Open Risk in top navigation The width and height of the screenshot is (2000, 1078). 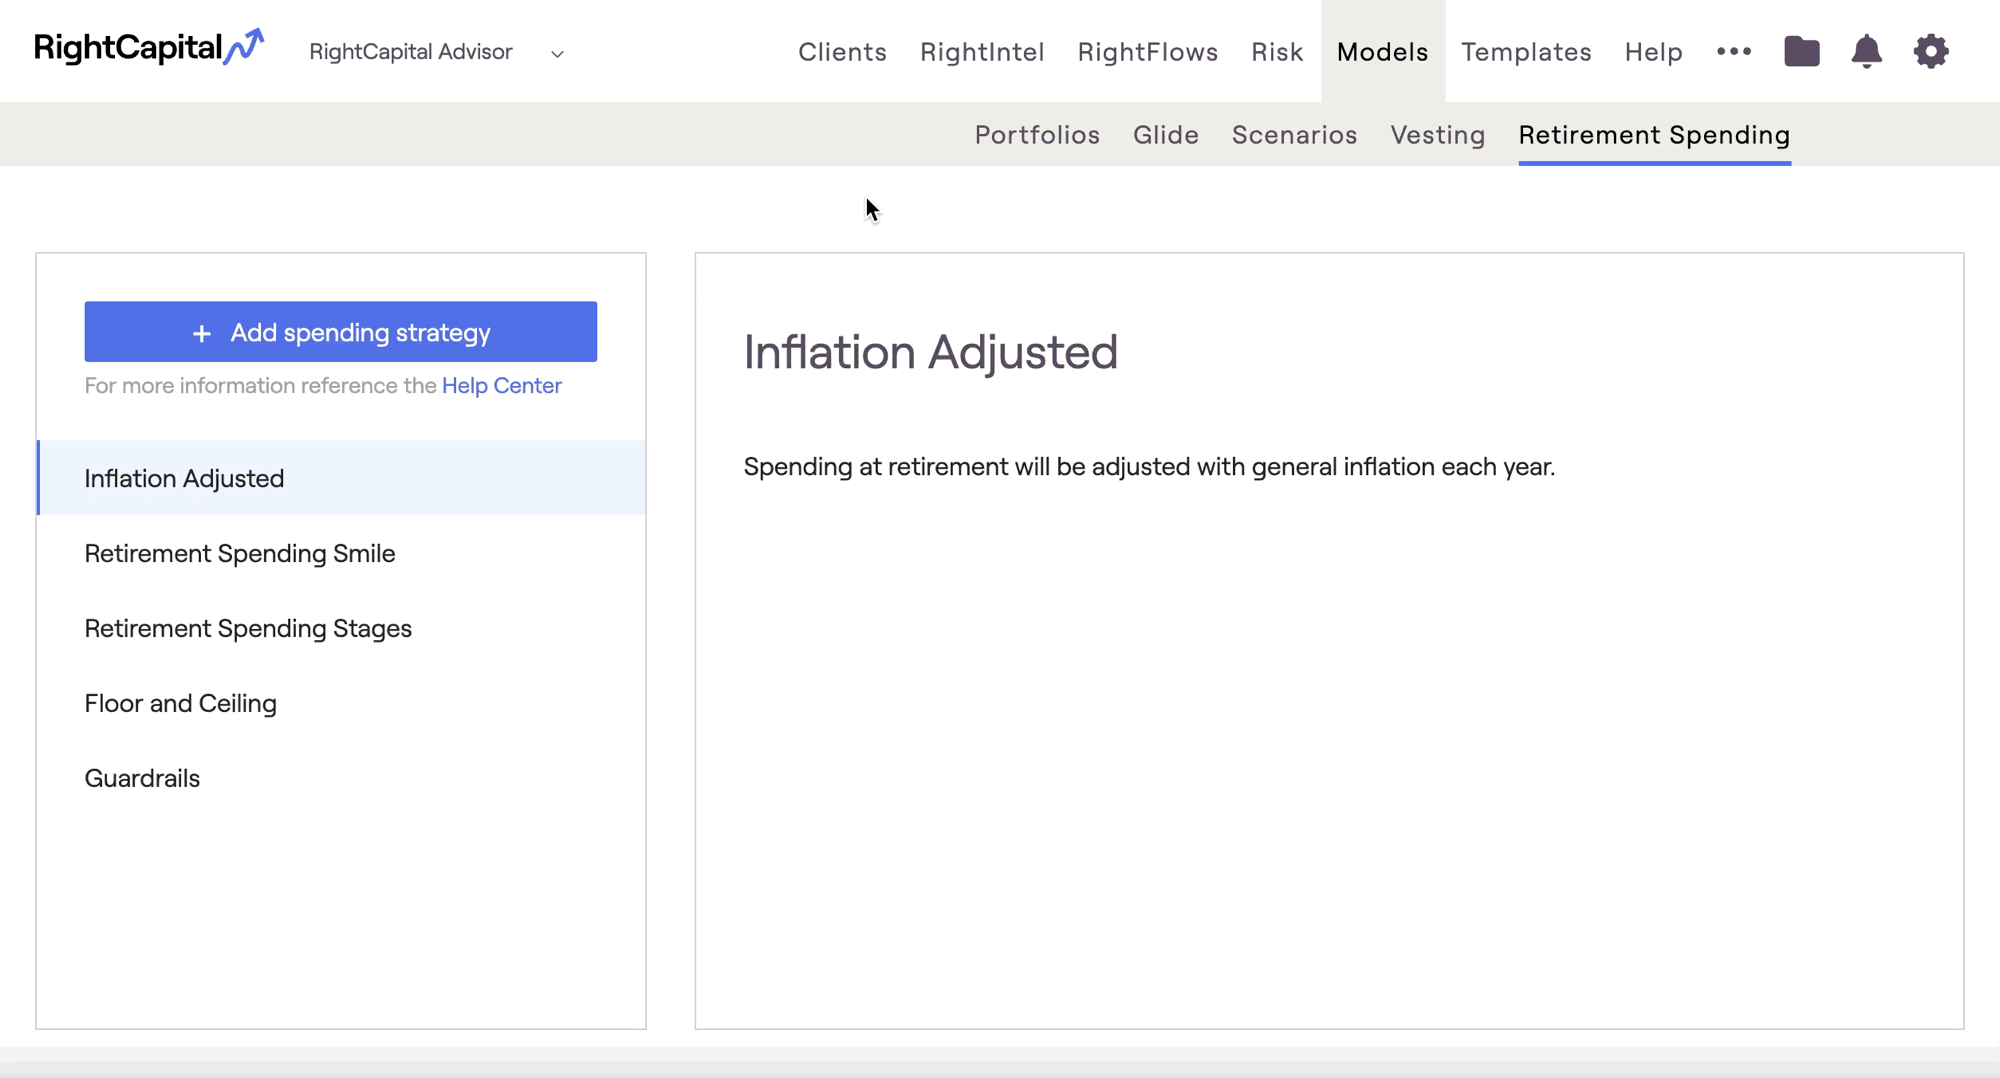tap(1277, 52)
